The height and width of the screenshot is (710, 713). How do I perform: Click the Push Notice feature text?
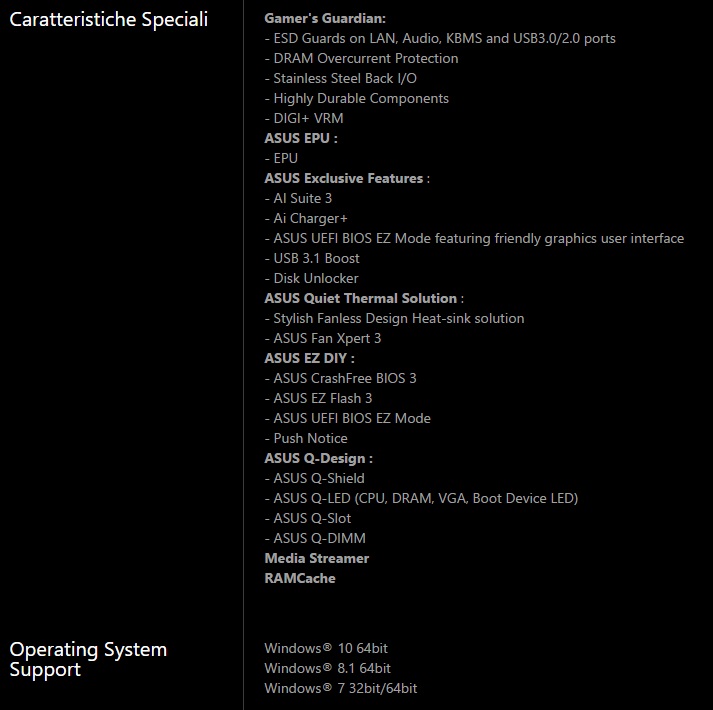click(306, 438)
